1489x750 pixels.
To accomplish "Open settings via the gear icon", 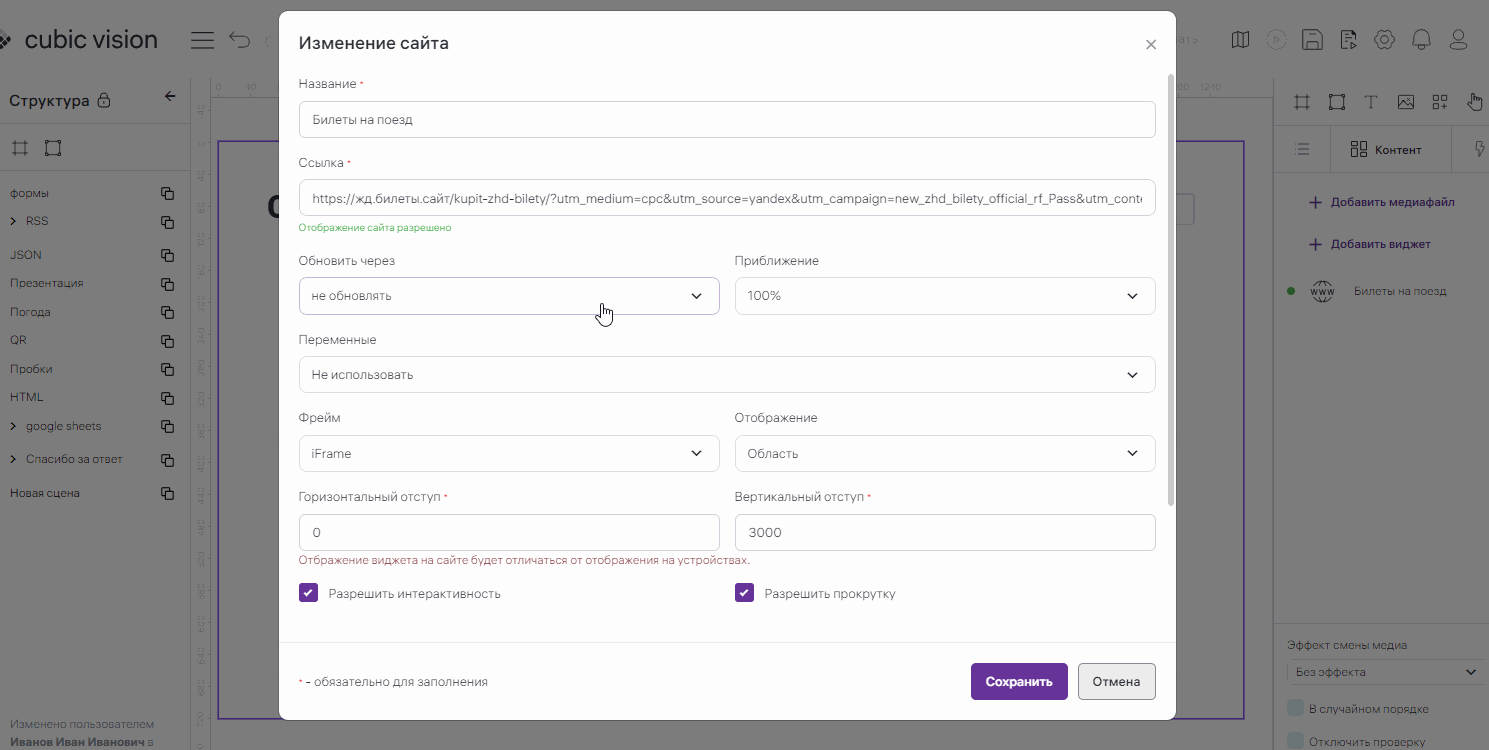I will (1384, 40).
